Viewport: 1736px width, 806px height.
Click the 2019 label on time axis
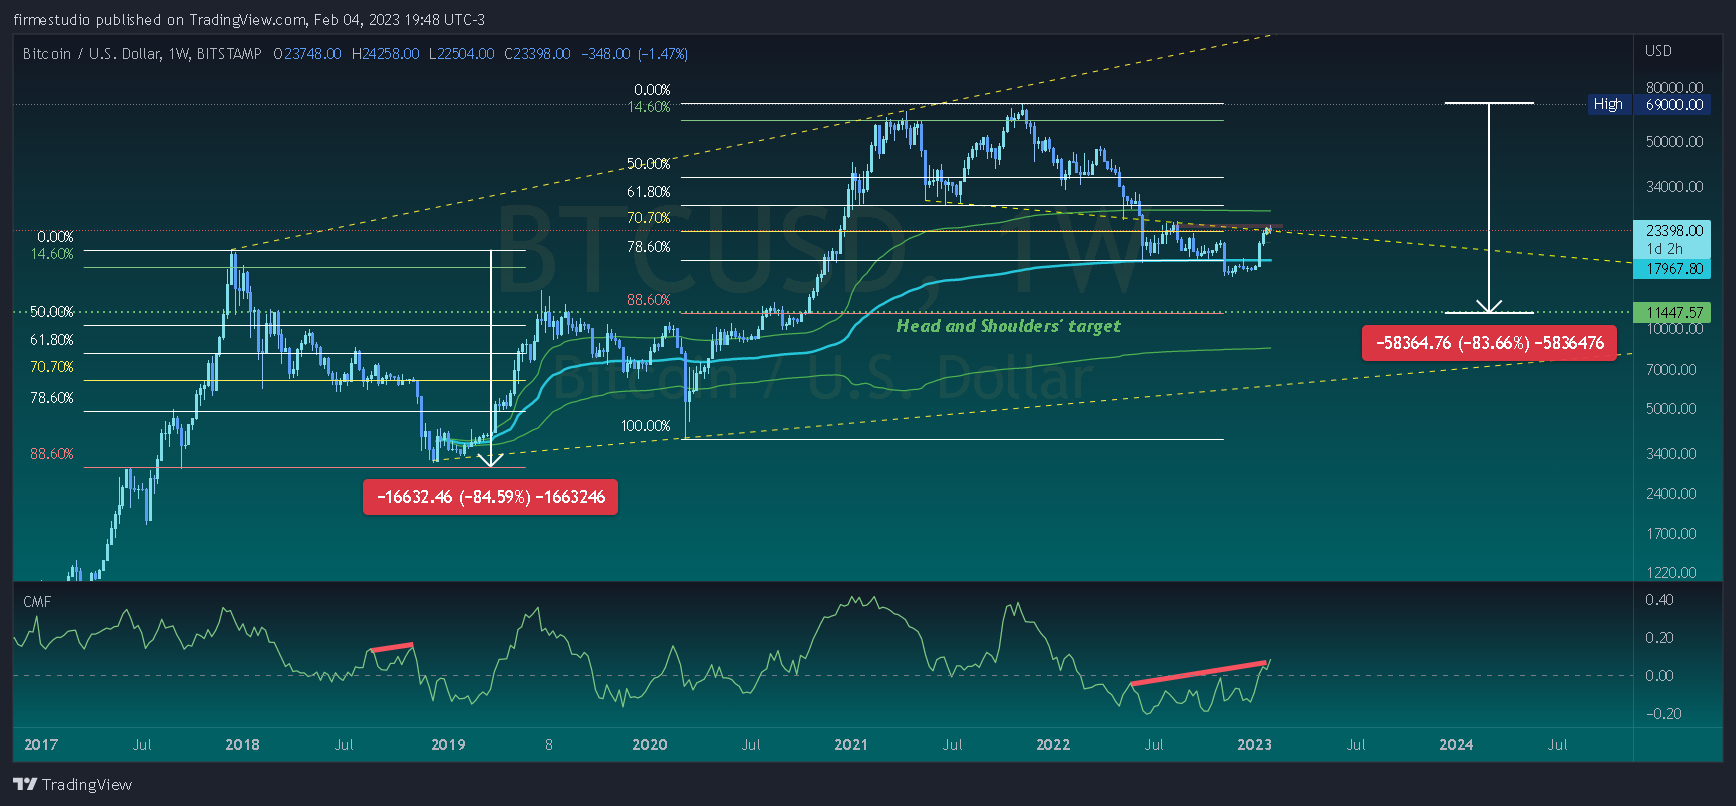tap(448, 745)
